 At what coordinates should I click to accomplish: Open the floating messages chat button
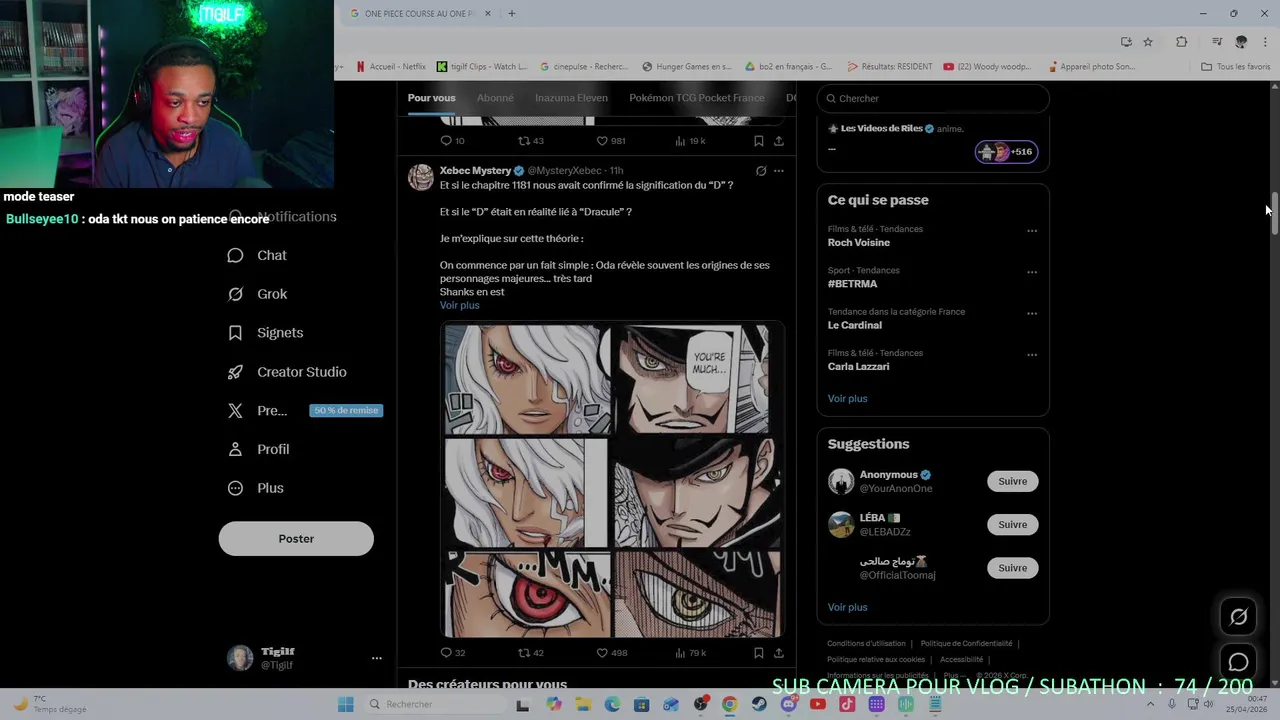pos(1238,662)
